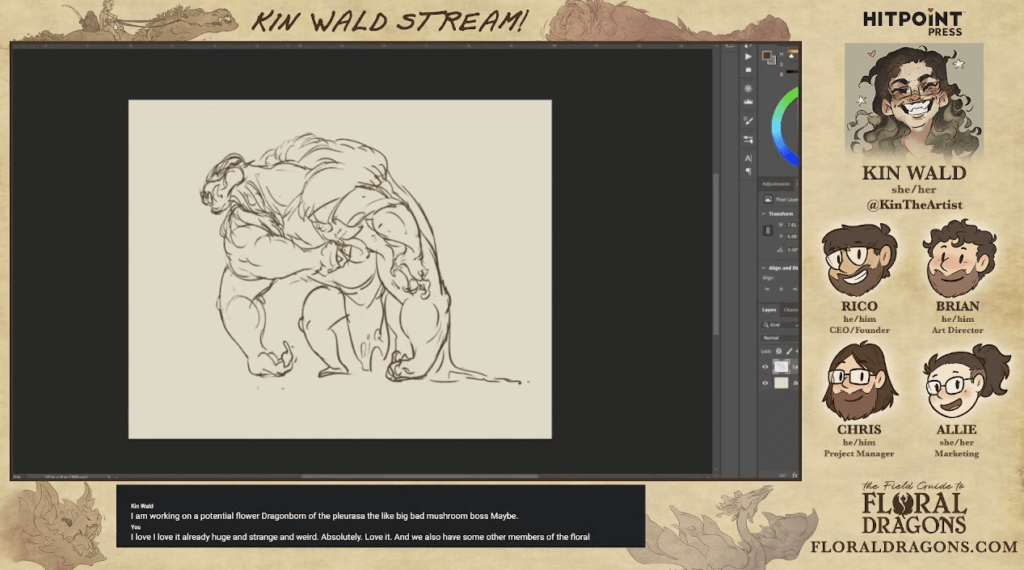Viewport: 1024px width, 570px height.
Task: Switch to the Adjustments tab
Action: [776, 184]
